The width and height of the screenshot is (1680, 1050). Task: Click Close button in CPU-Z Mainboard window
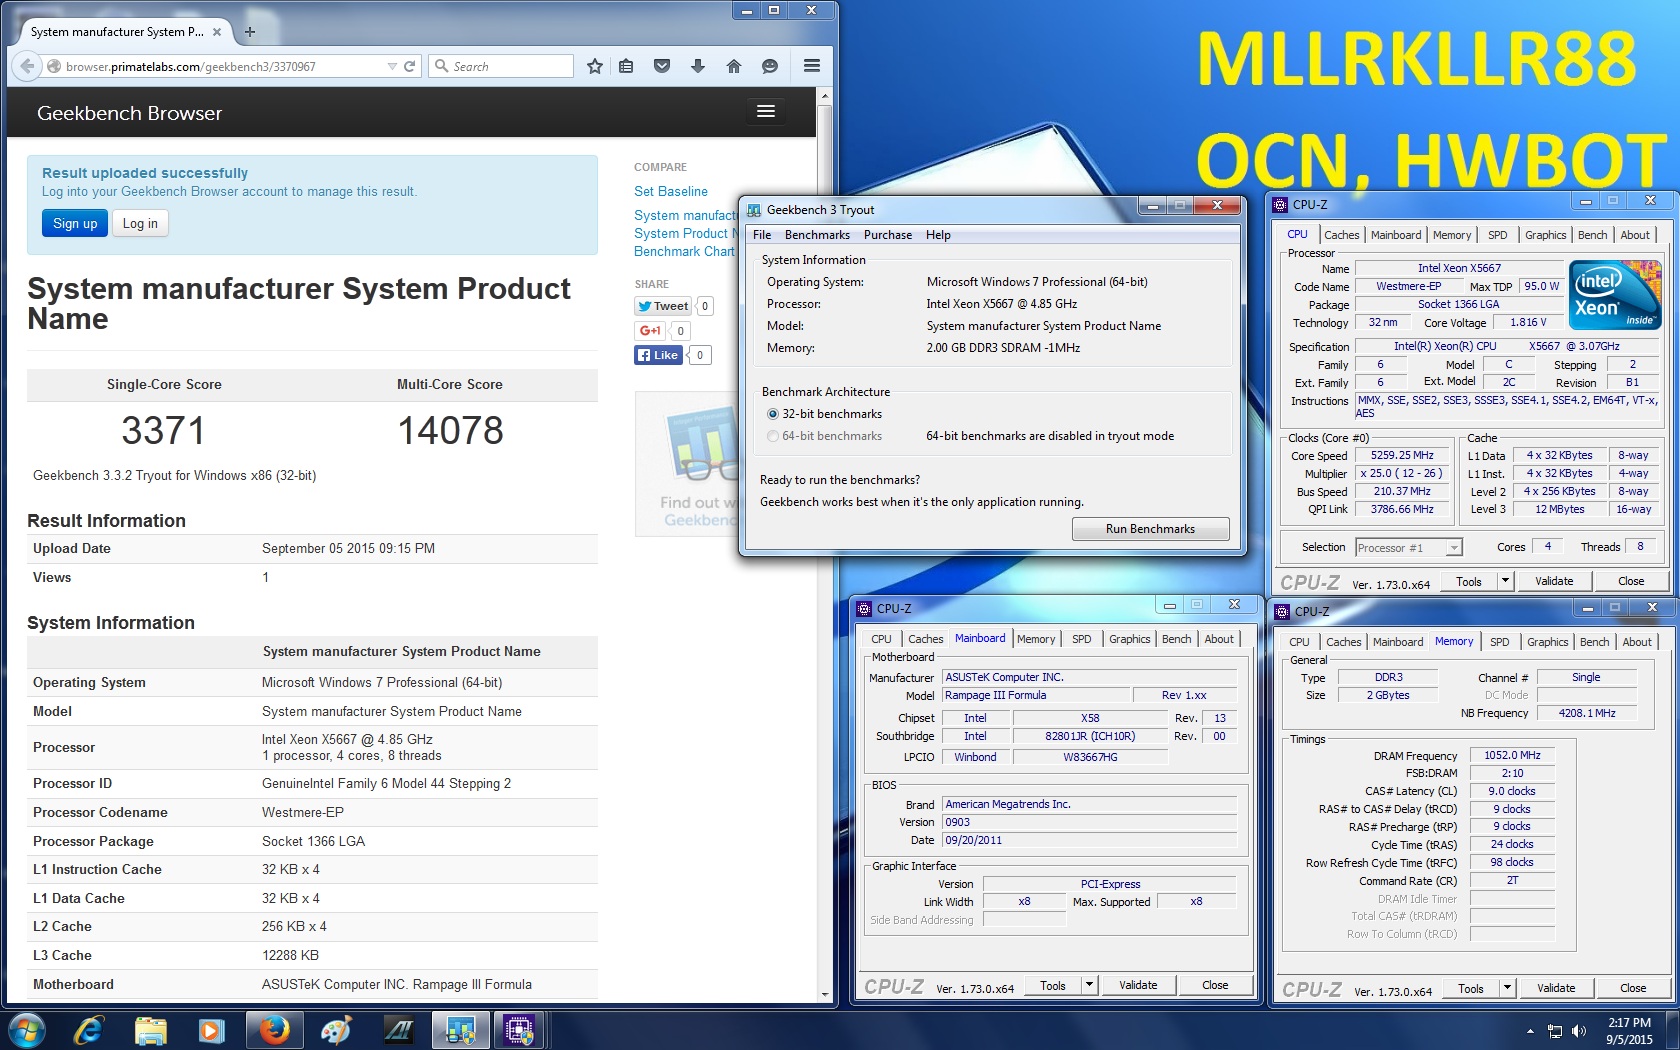[1215, 985]
